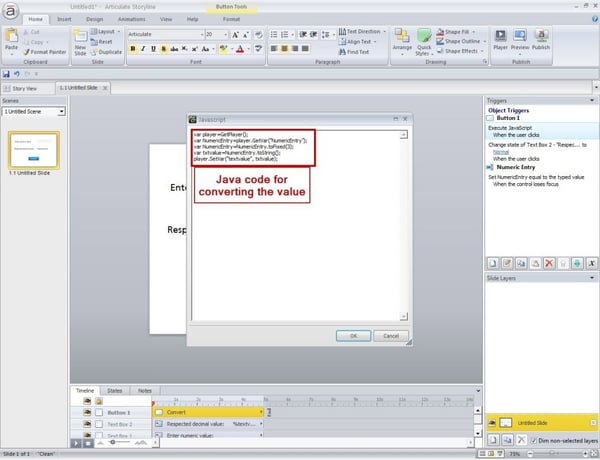Viewport: 600px width, 460px height.
Task: Increase the font size
Action: click(x=235, y=35)
